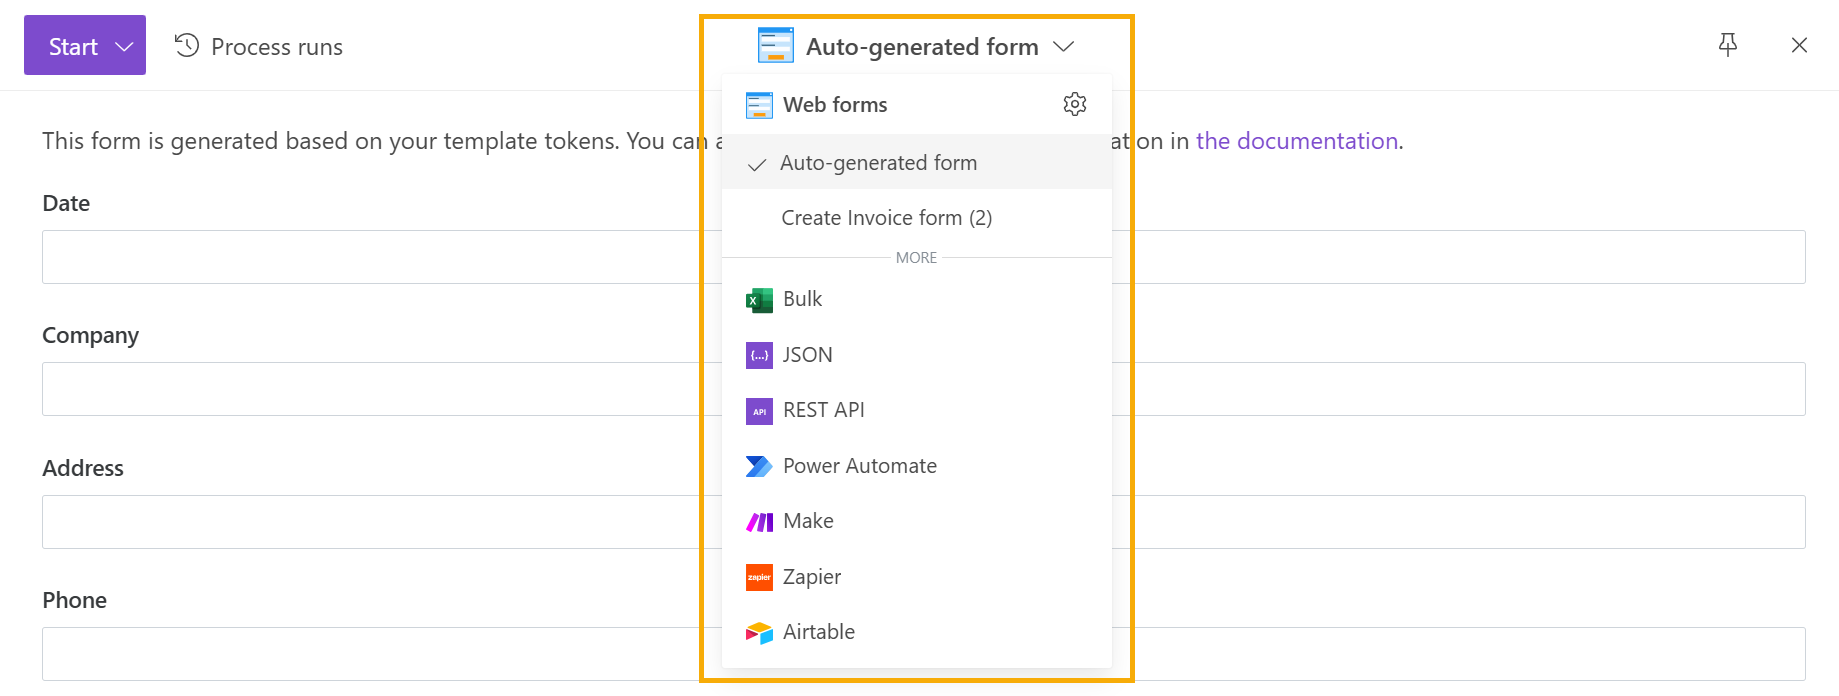Open Web forms settings gear
This screenshot has width=1839, height=696.
[1075, 104]
